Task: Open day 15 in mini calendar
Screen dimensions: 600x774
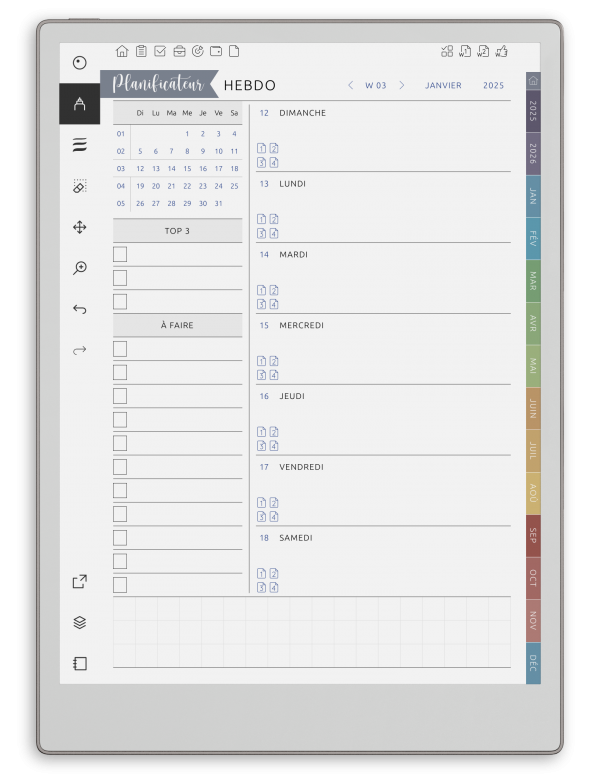Action: coord(187,169)
